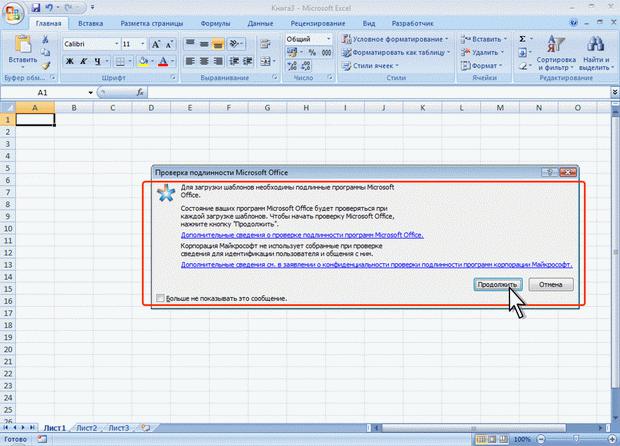
Task: Click the zoom slider in status bar
Action: coord(576,439)
